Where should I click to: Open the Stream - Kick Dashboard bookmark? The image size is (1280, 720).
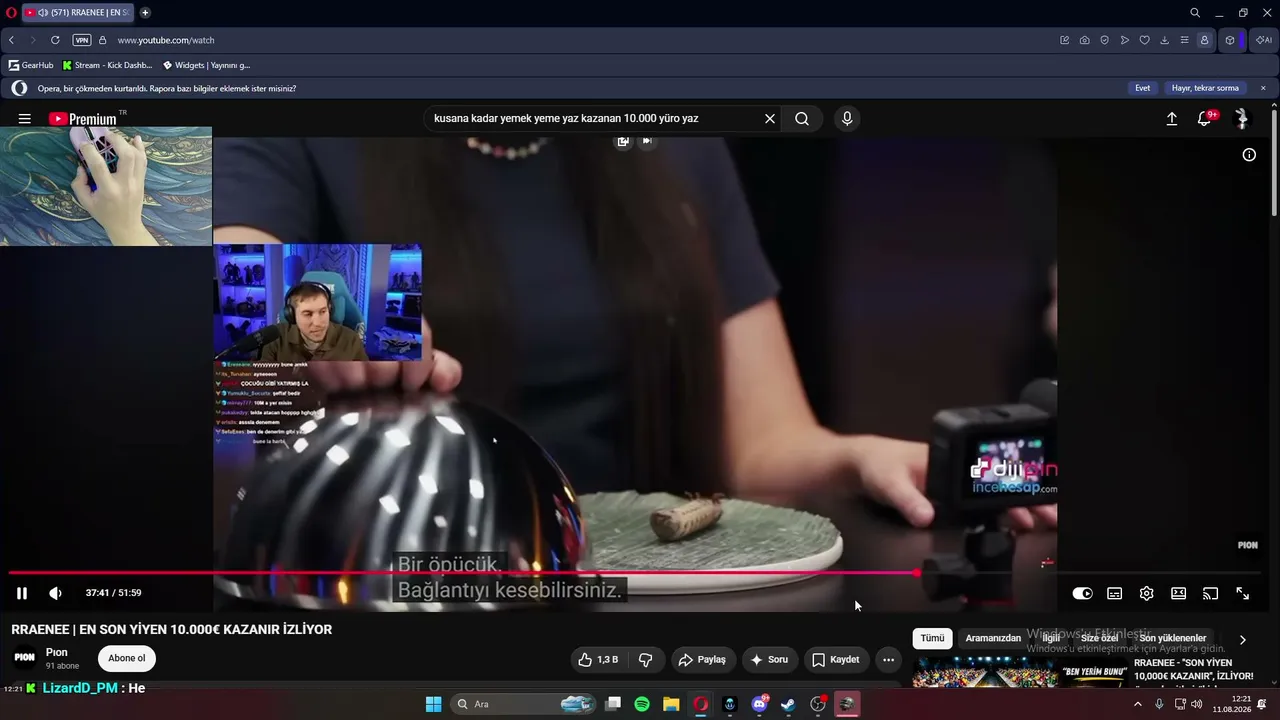(107, 65)
